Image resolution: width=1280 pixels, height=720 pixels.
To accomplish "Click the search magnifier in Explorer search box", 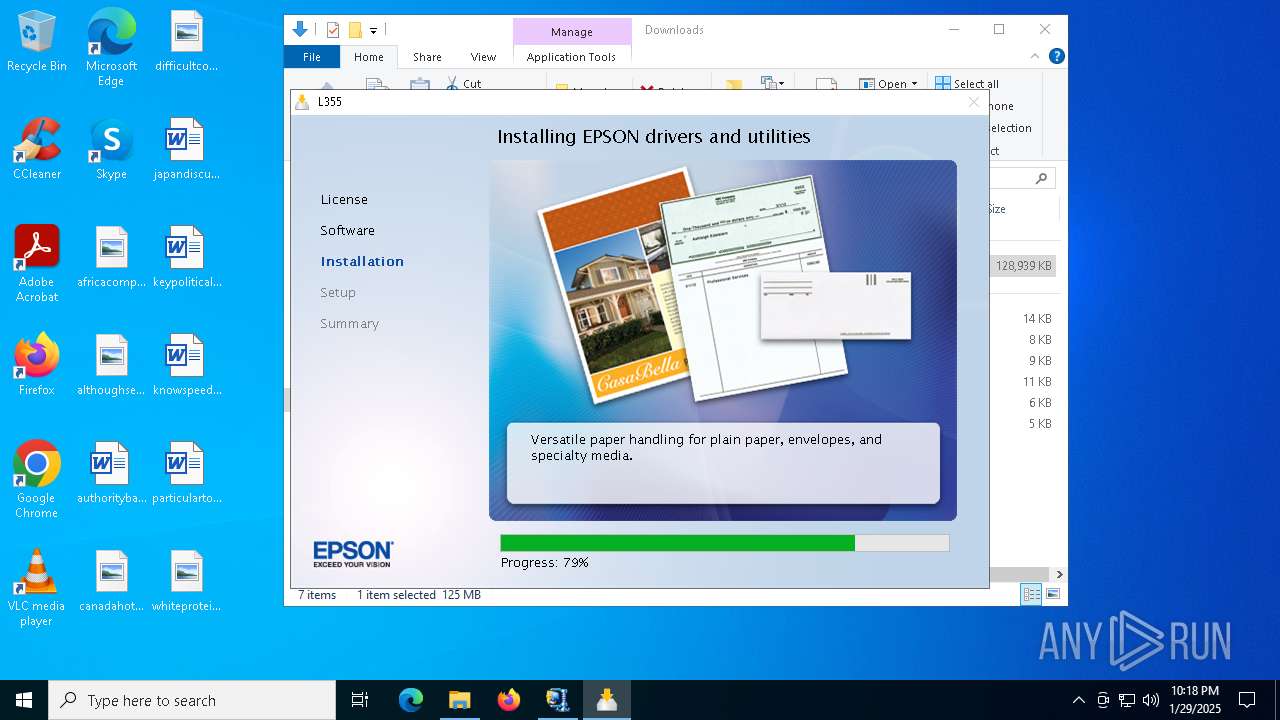I will tap(1042, 179).
